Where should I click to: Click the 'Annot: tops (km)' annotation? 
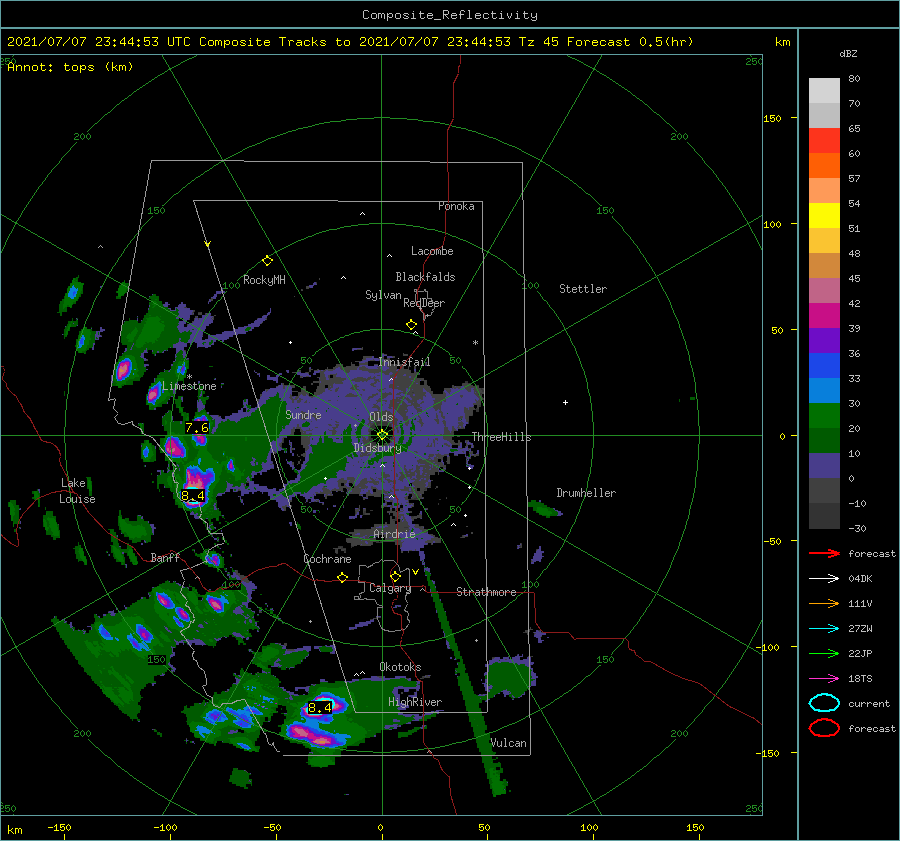coord(70,67)
